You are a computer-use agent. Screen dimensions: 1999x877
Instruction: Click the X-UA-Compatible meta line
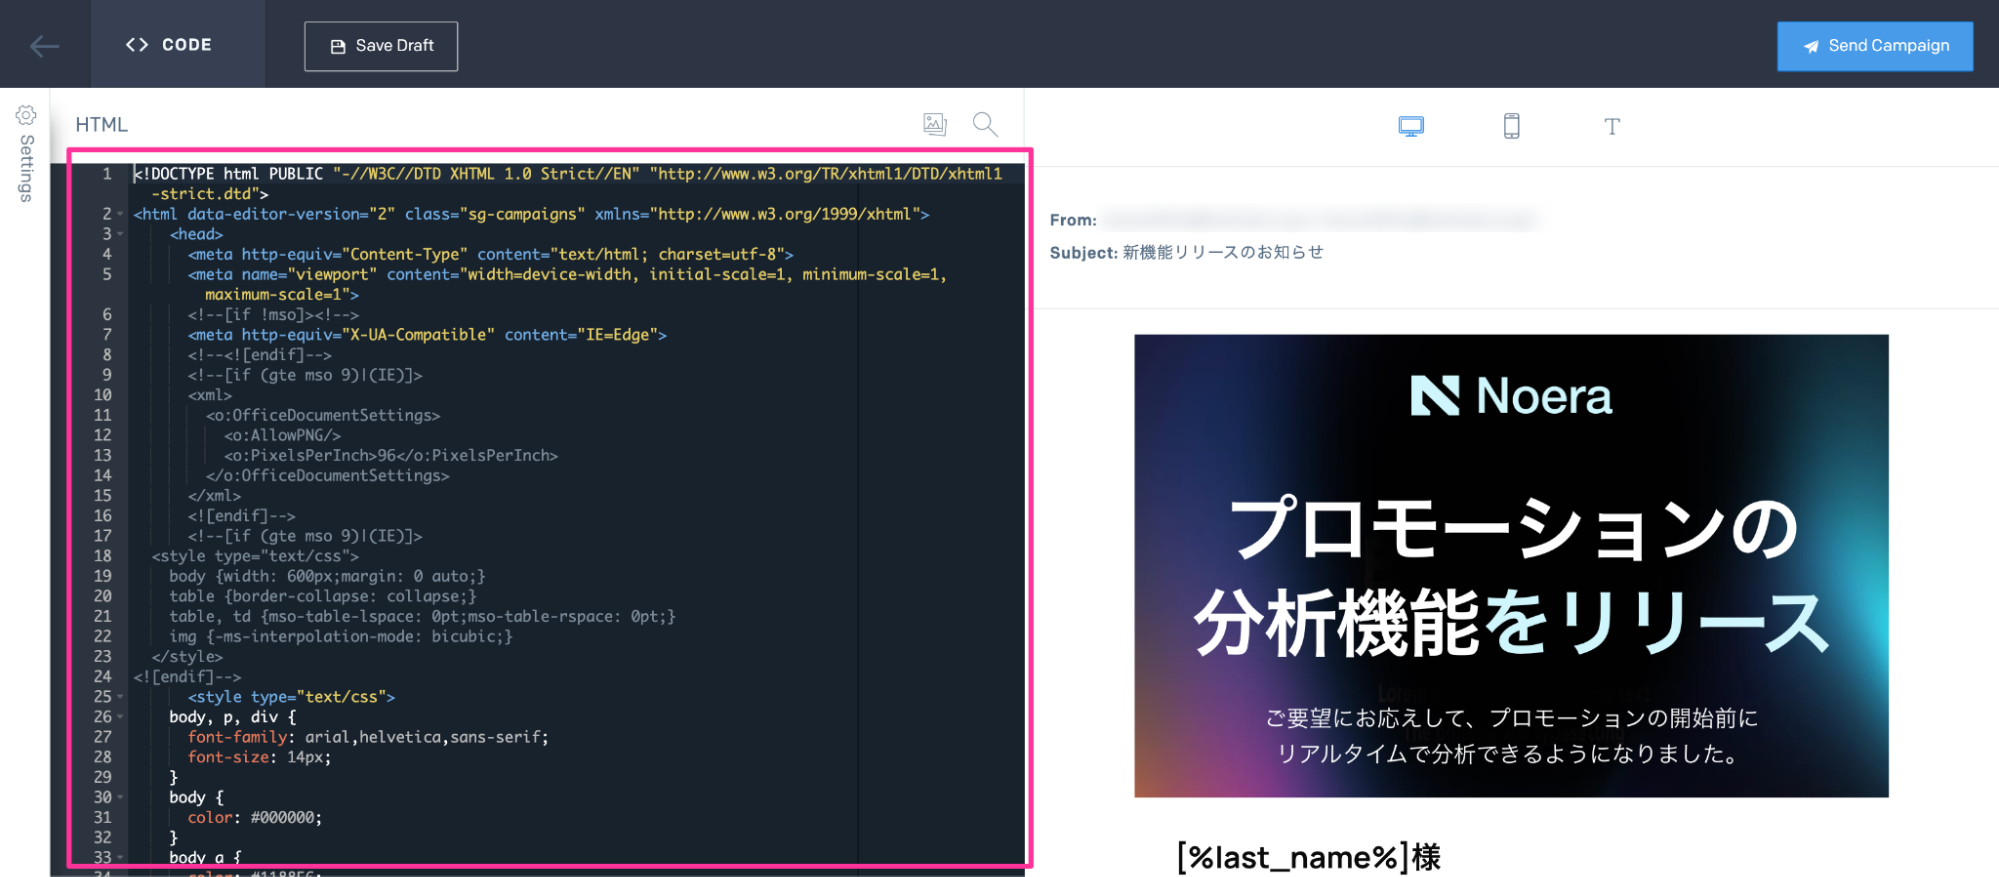pyautogui.click(x=427, y=335)
